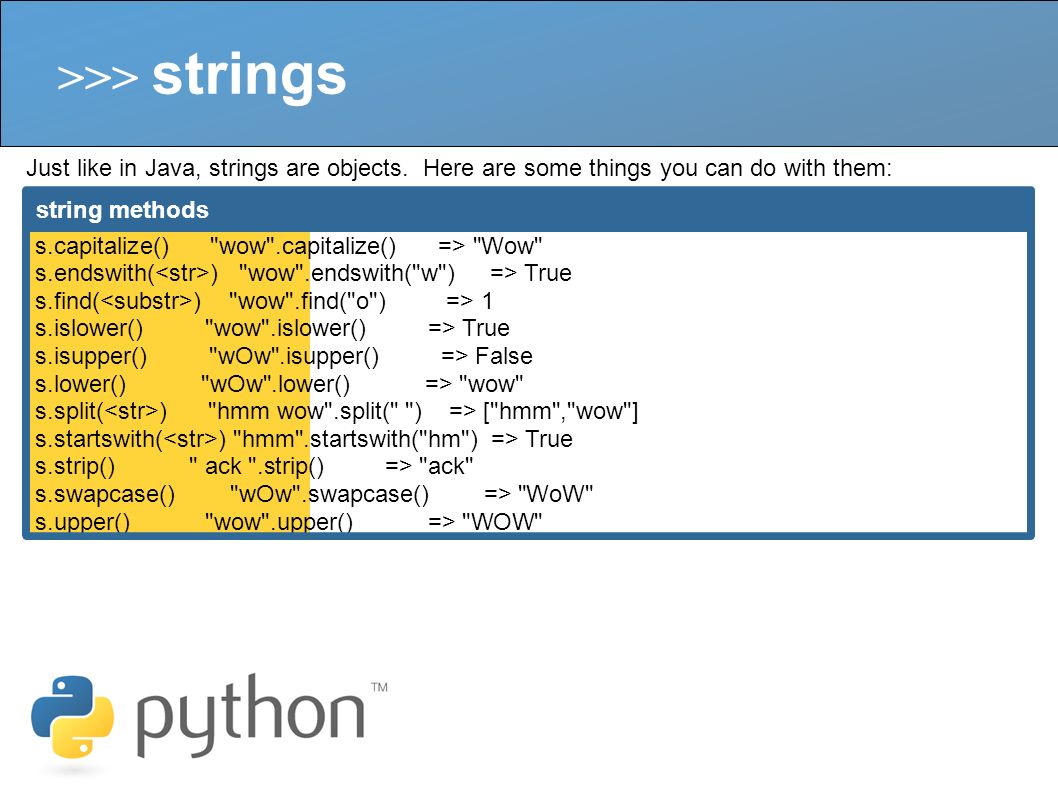The width and height of the screenshot is (1058, 793).
Task: Click the TM trademark mark by python
Action: pos(379,688)
